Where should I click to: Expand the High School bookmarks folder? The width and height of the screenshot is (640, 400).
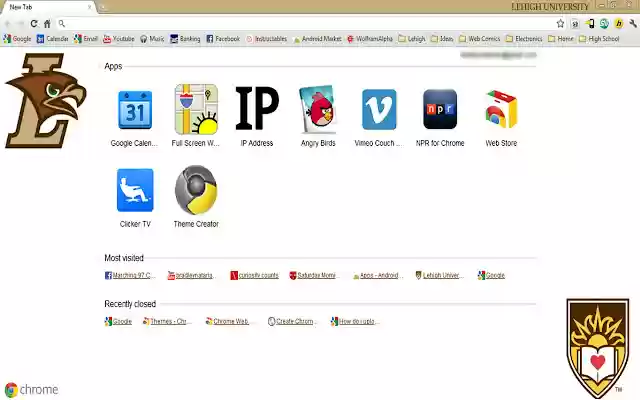pyautogui.click(x=599, y=39)
